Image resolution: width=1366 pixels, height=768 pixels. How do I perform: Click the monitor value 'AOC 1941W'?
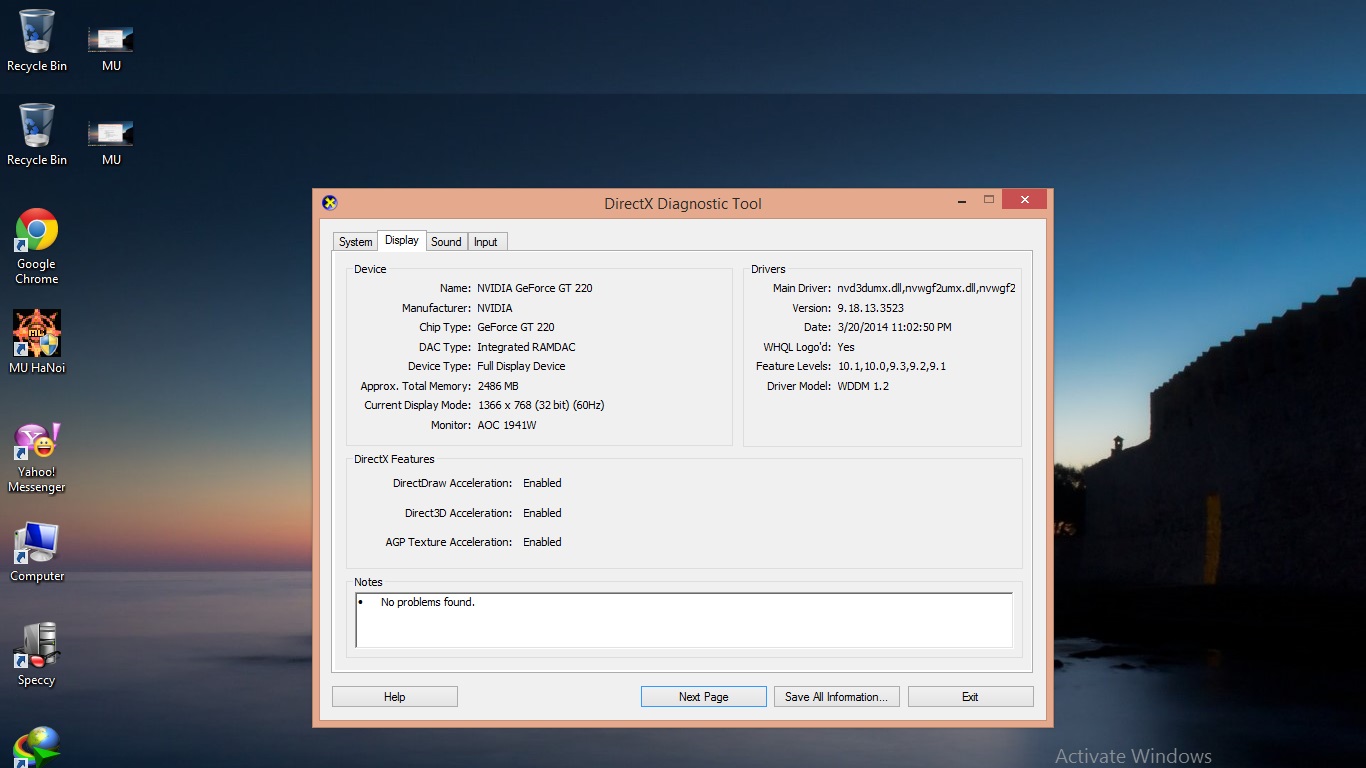pyautogui.click(x=507, y=425)
